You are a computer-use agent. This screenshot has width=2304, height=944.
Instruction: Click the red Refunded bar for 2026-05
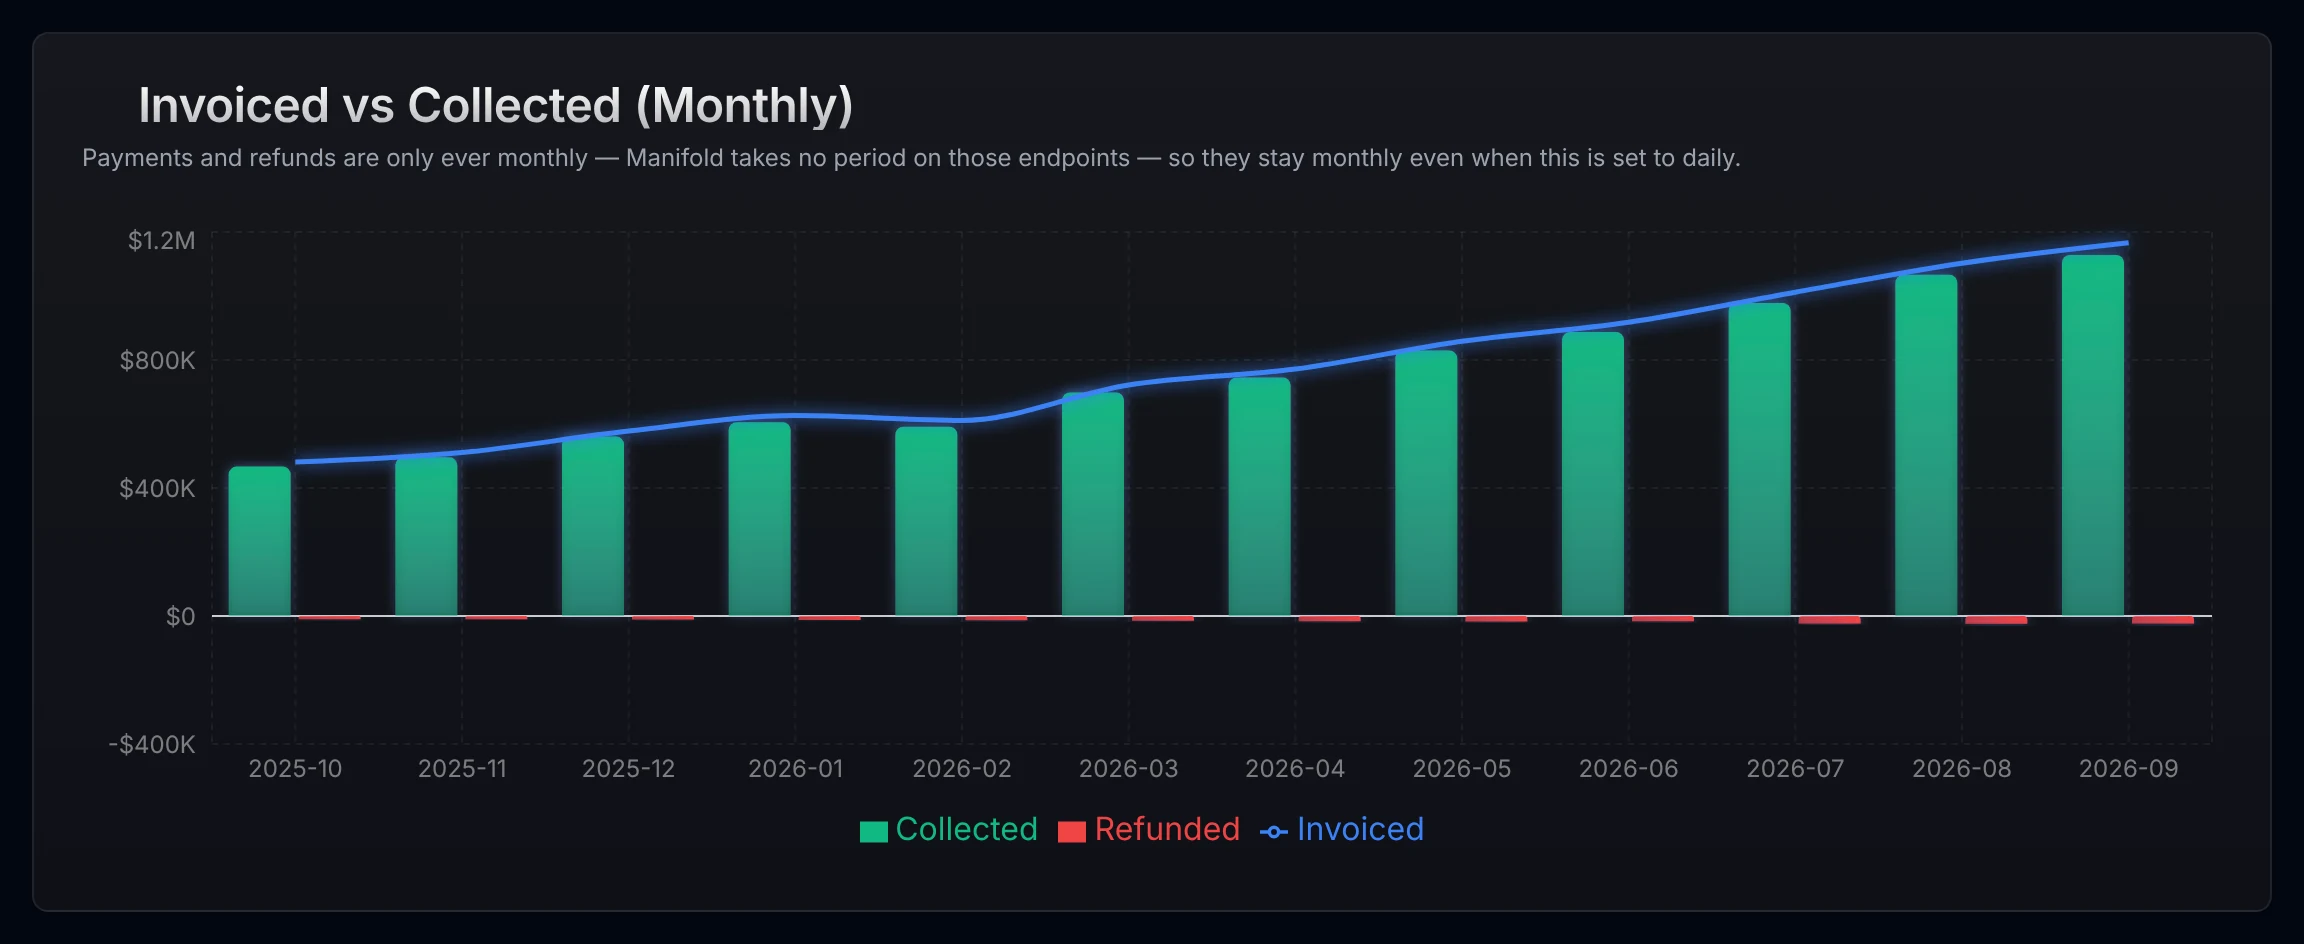click(1496, 619)
